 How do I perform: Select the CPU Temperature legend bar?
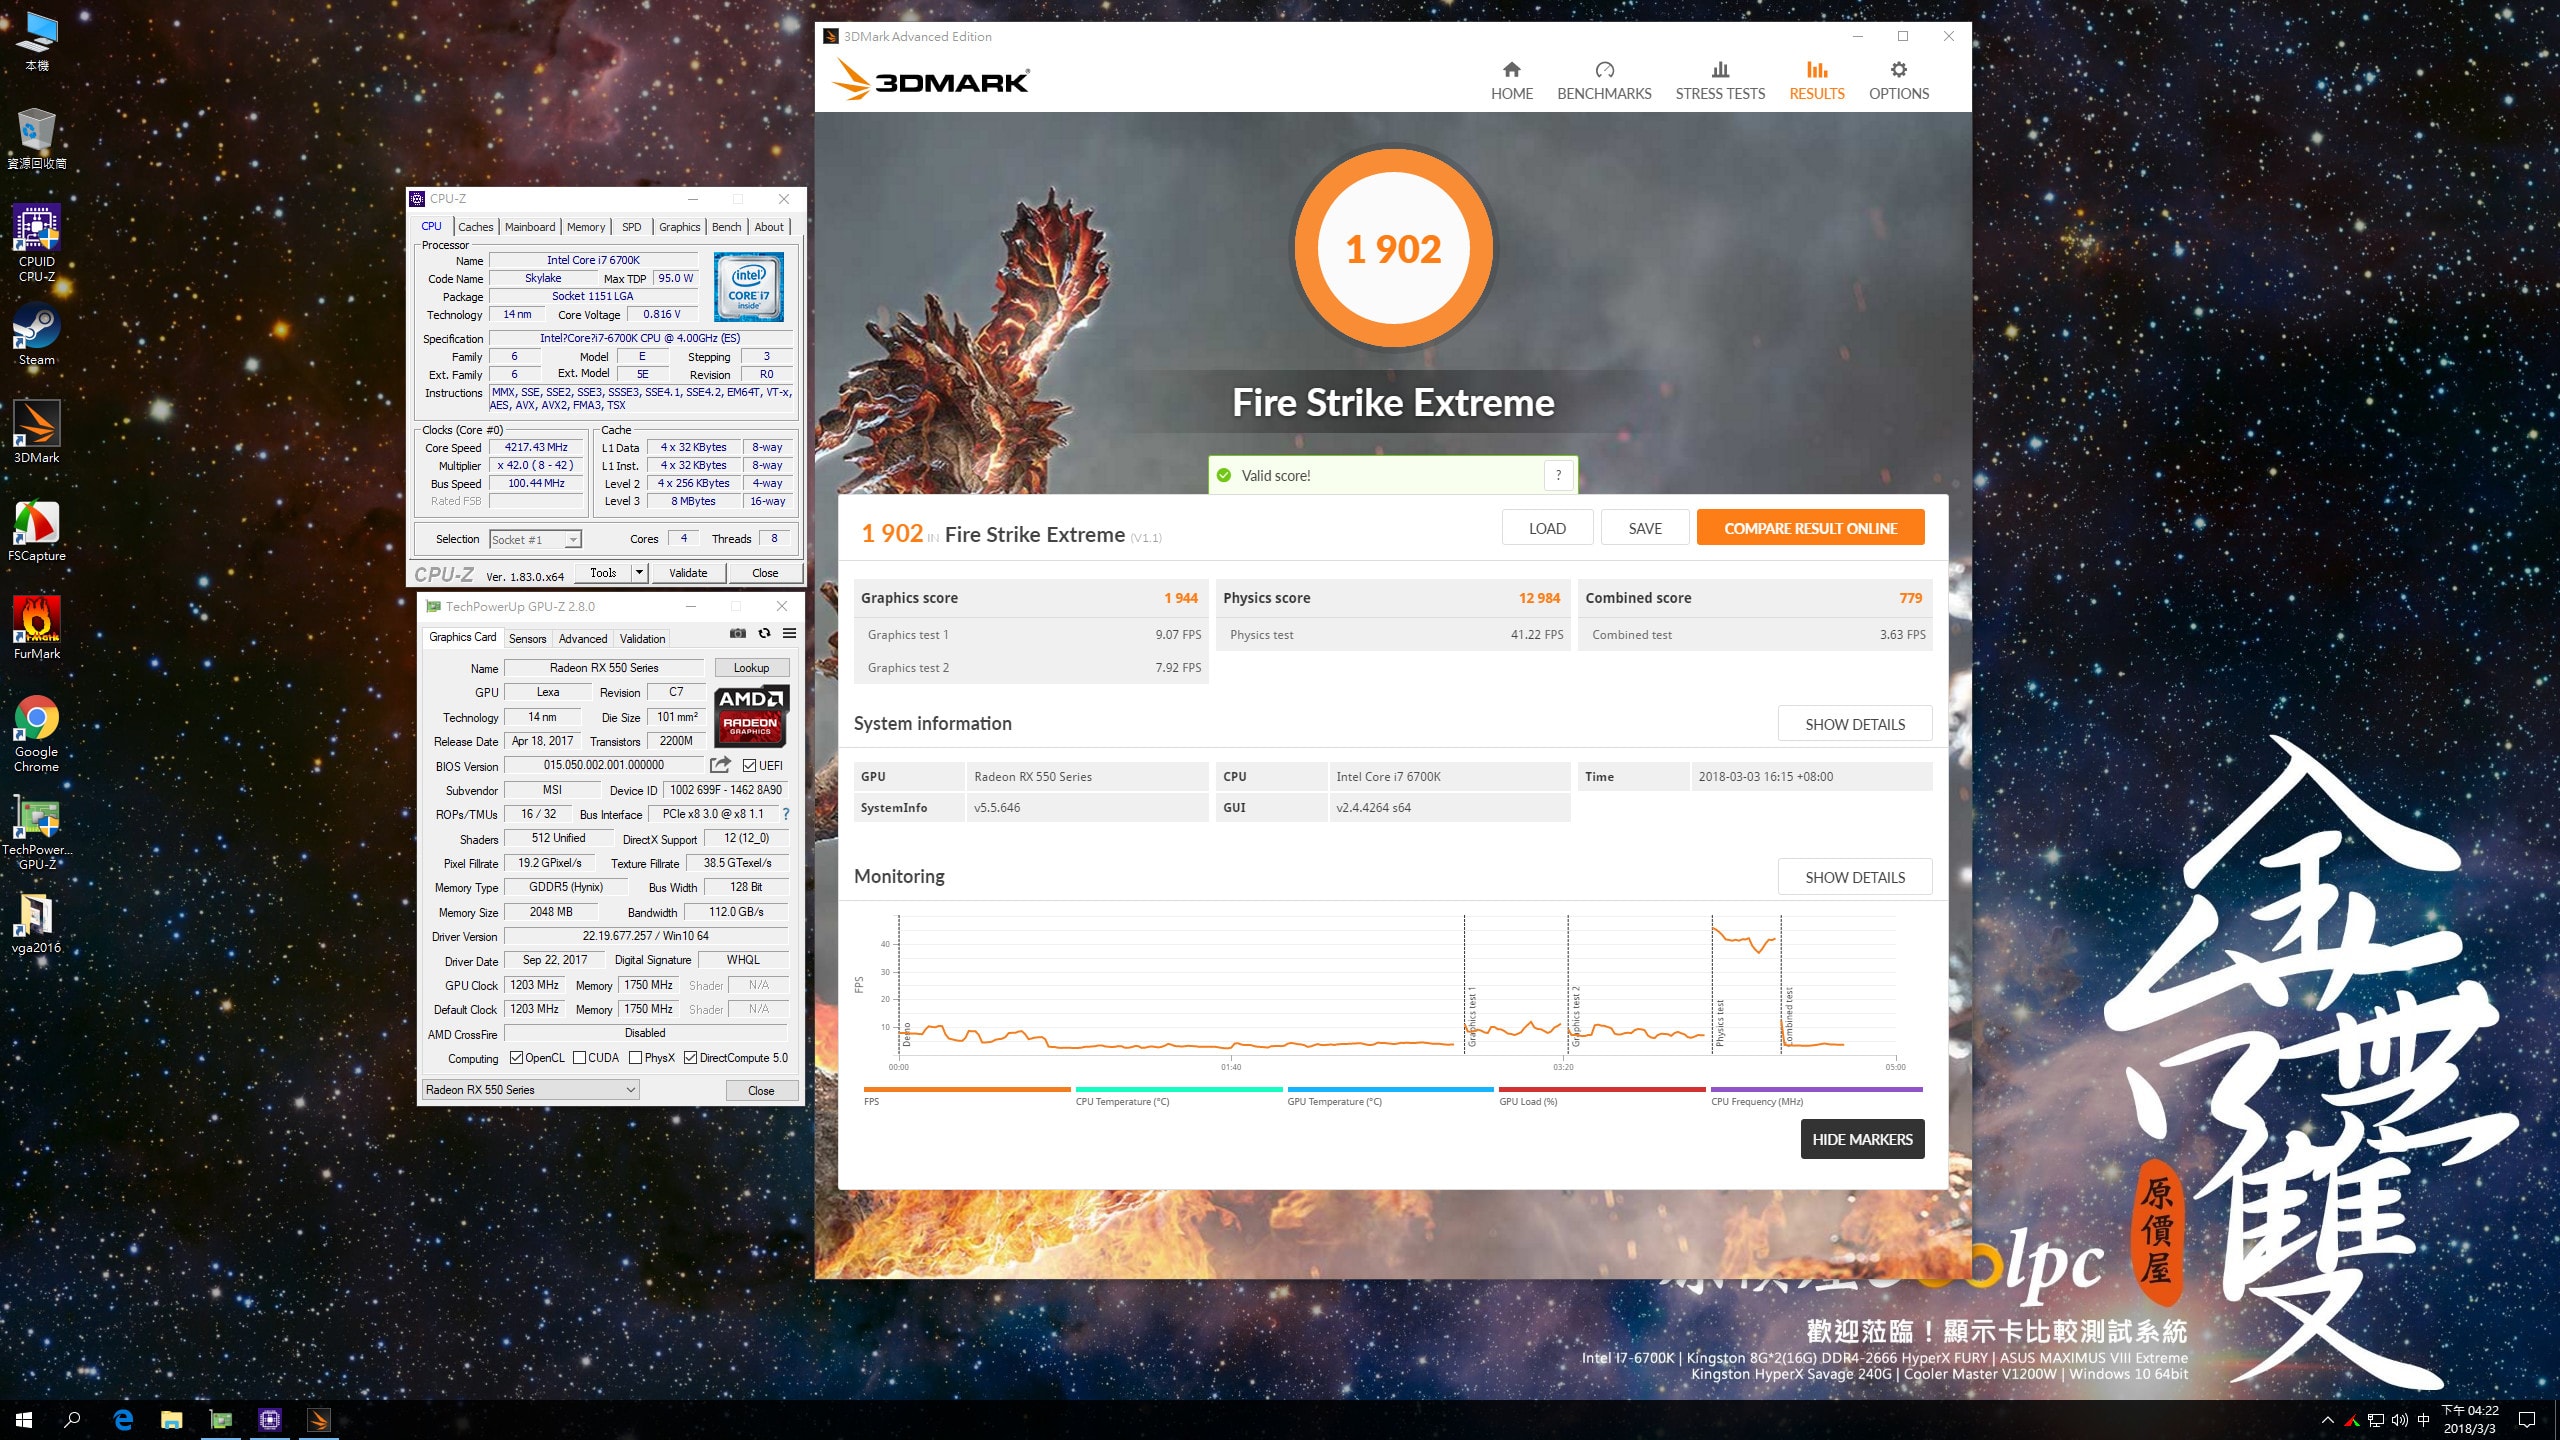coord(1178,1089)
